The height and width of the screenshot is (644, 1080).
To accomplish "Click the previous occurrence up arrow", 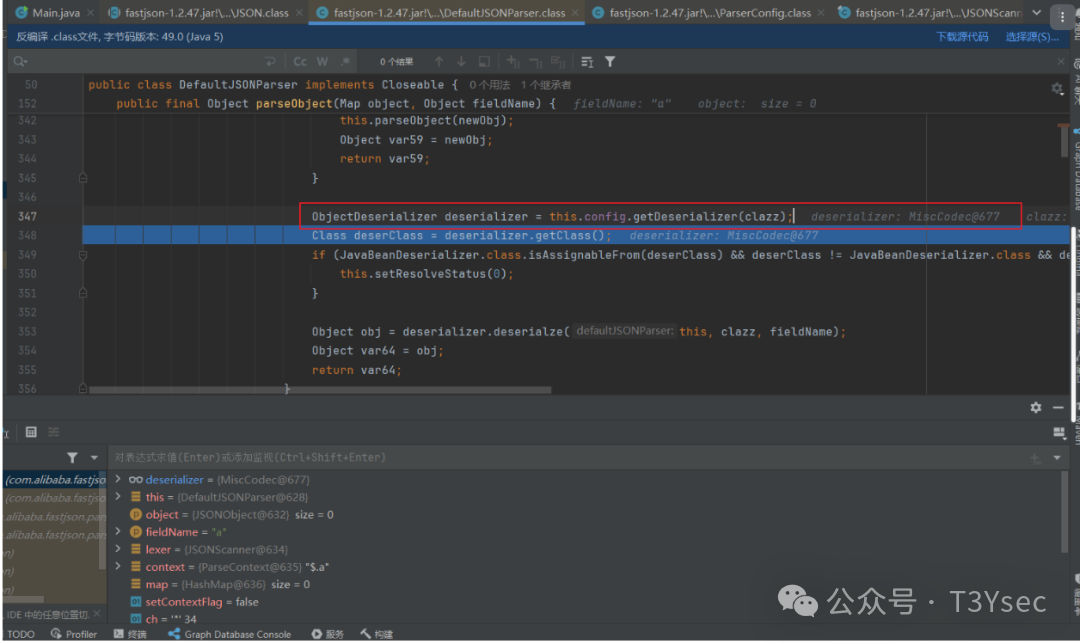I will coord(439,62).
